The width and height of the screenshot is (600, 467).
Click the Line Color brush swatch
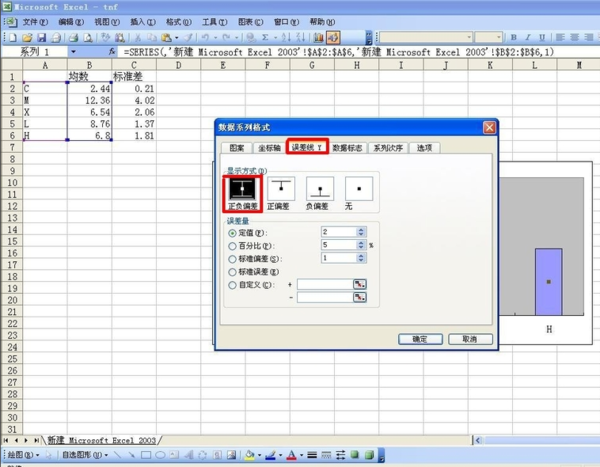pyautogui.click(x=271, y=455)
